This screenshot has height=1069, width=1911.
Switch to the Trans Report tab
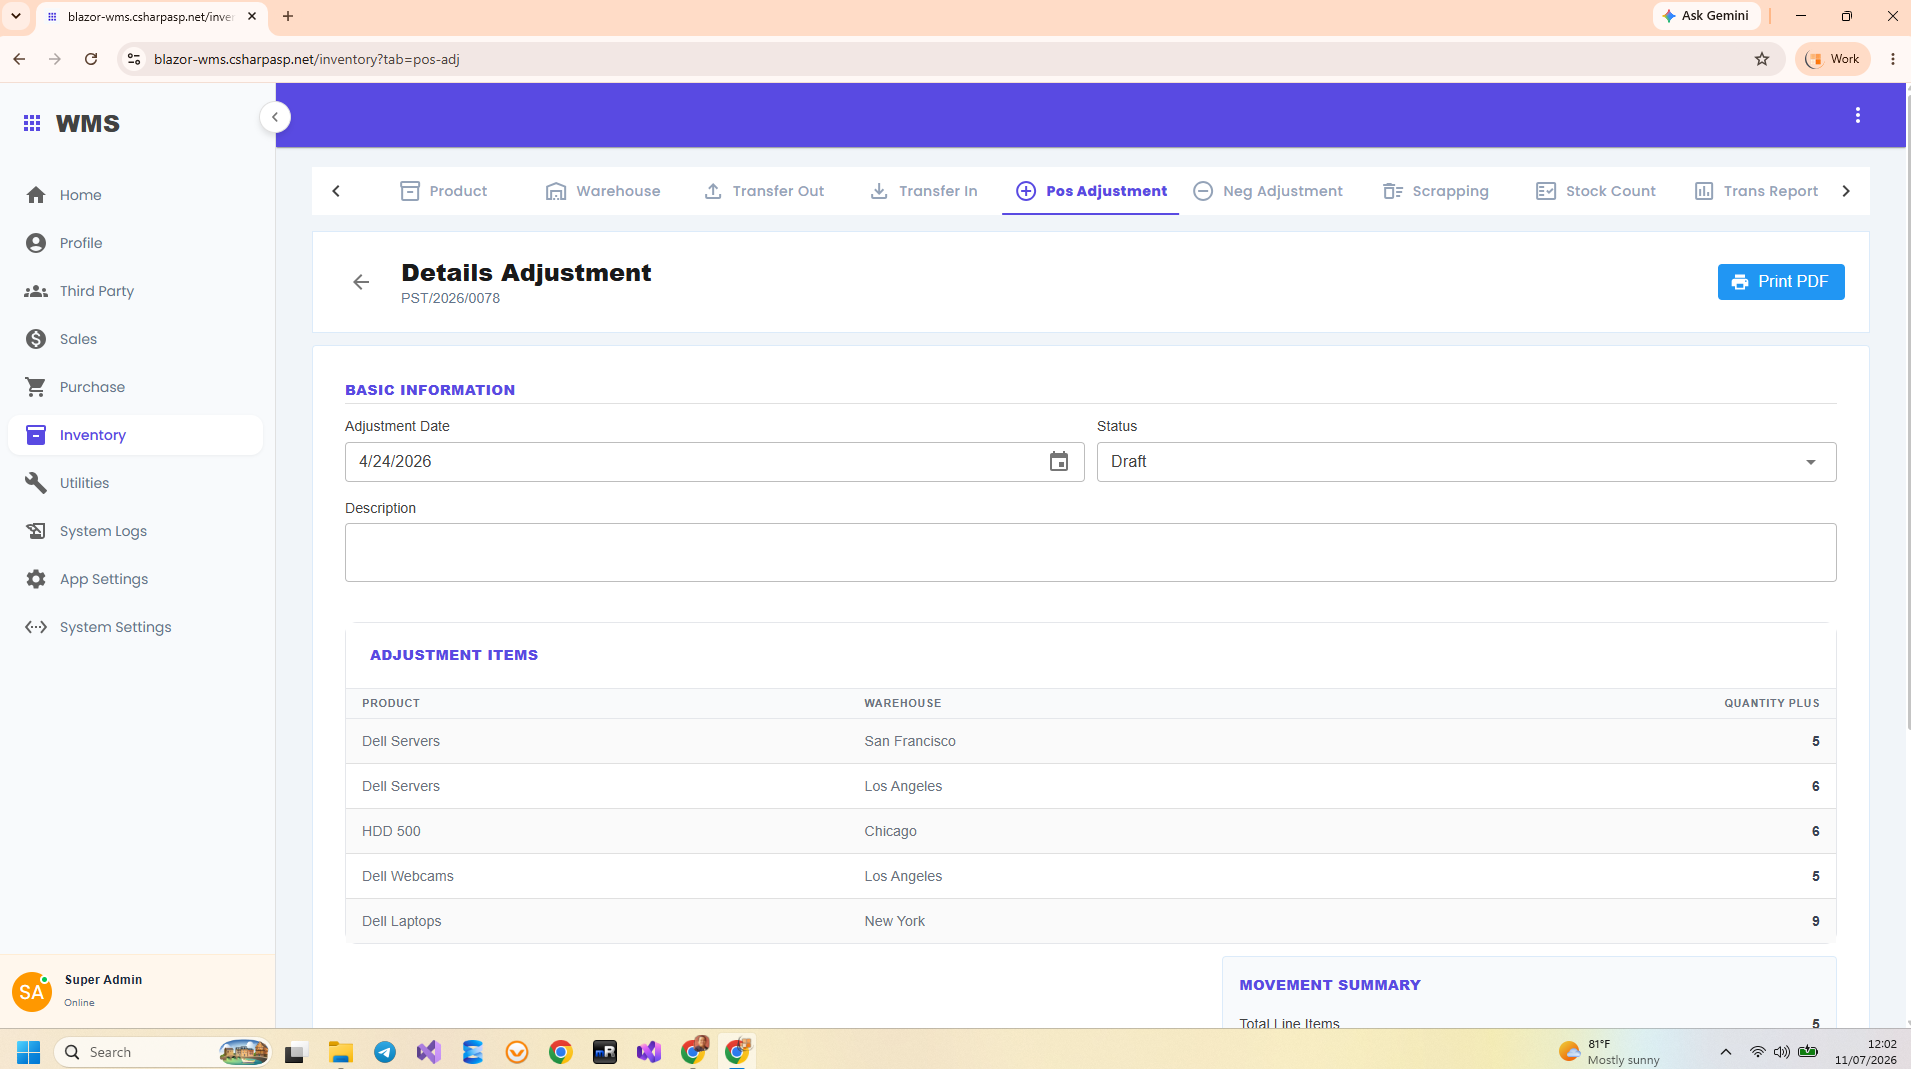point(1756,191)
